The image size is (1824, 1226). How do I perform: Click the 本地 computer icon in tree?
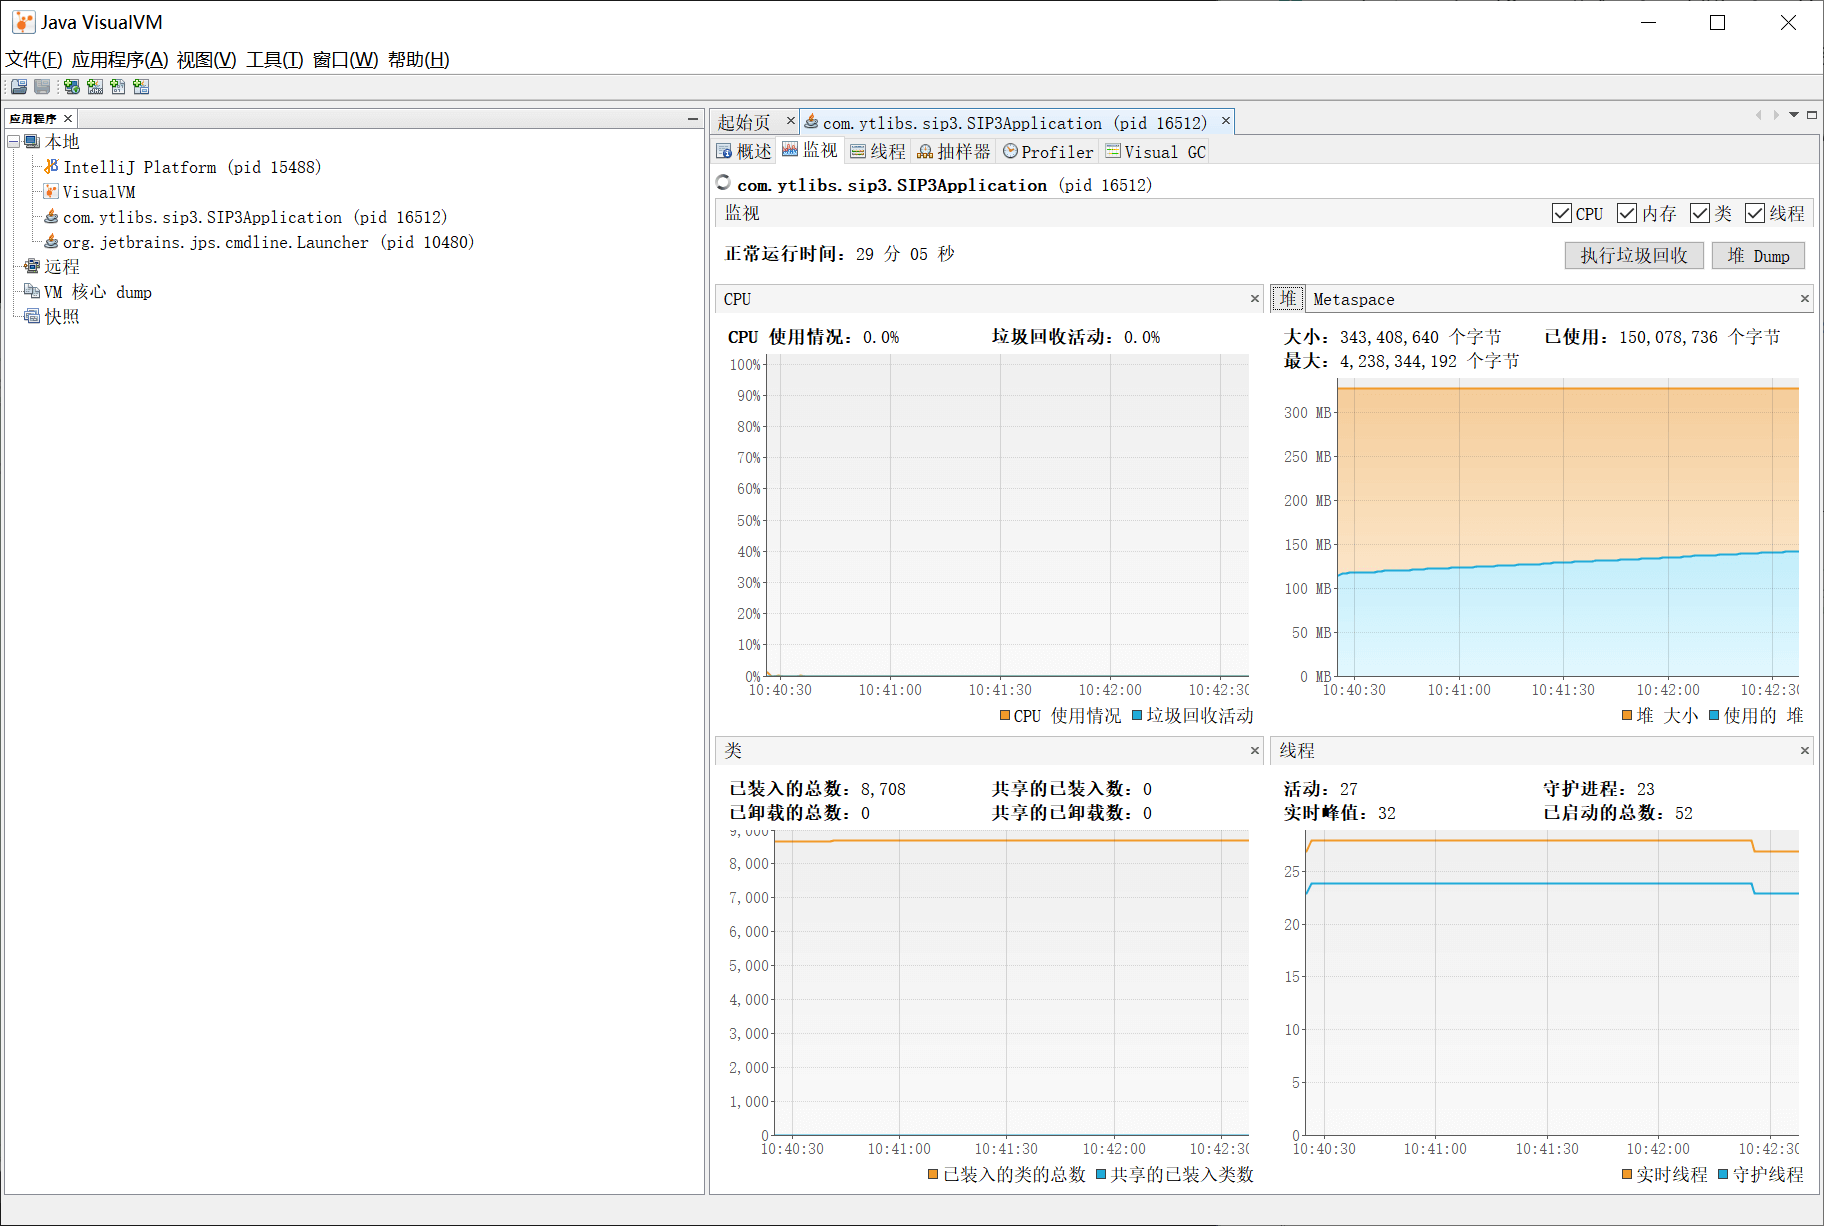[32, 142]
